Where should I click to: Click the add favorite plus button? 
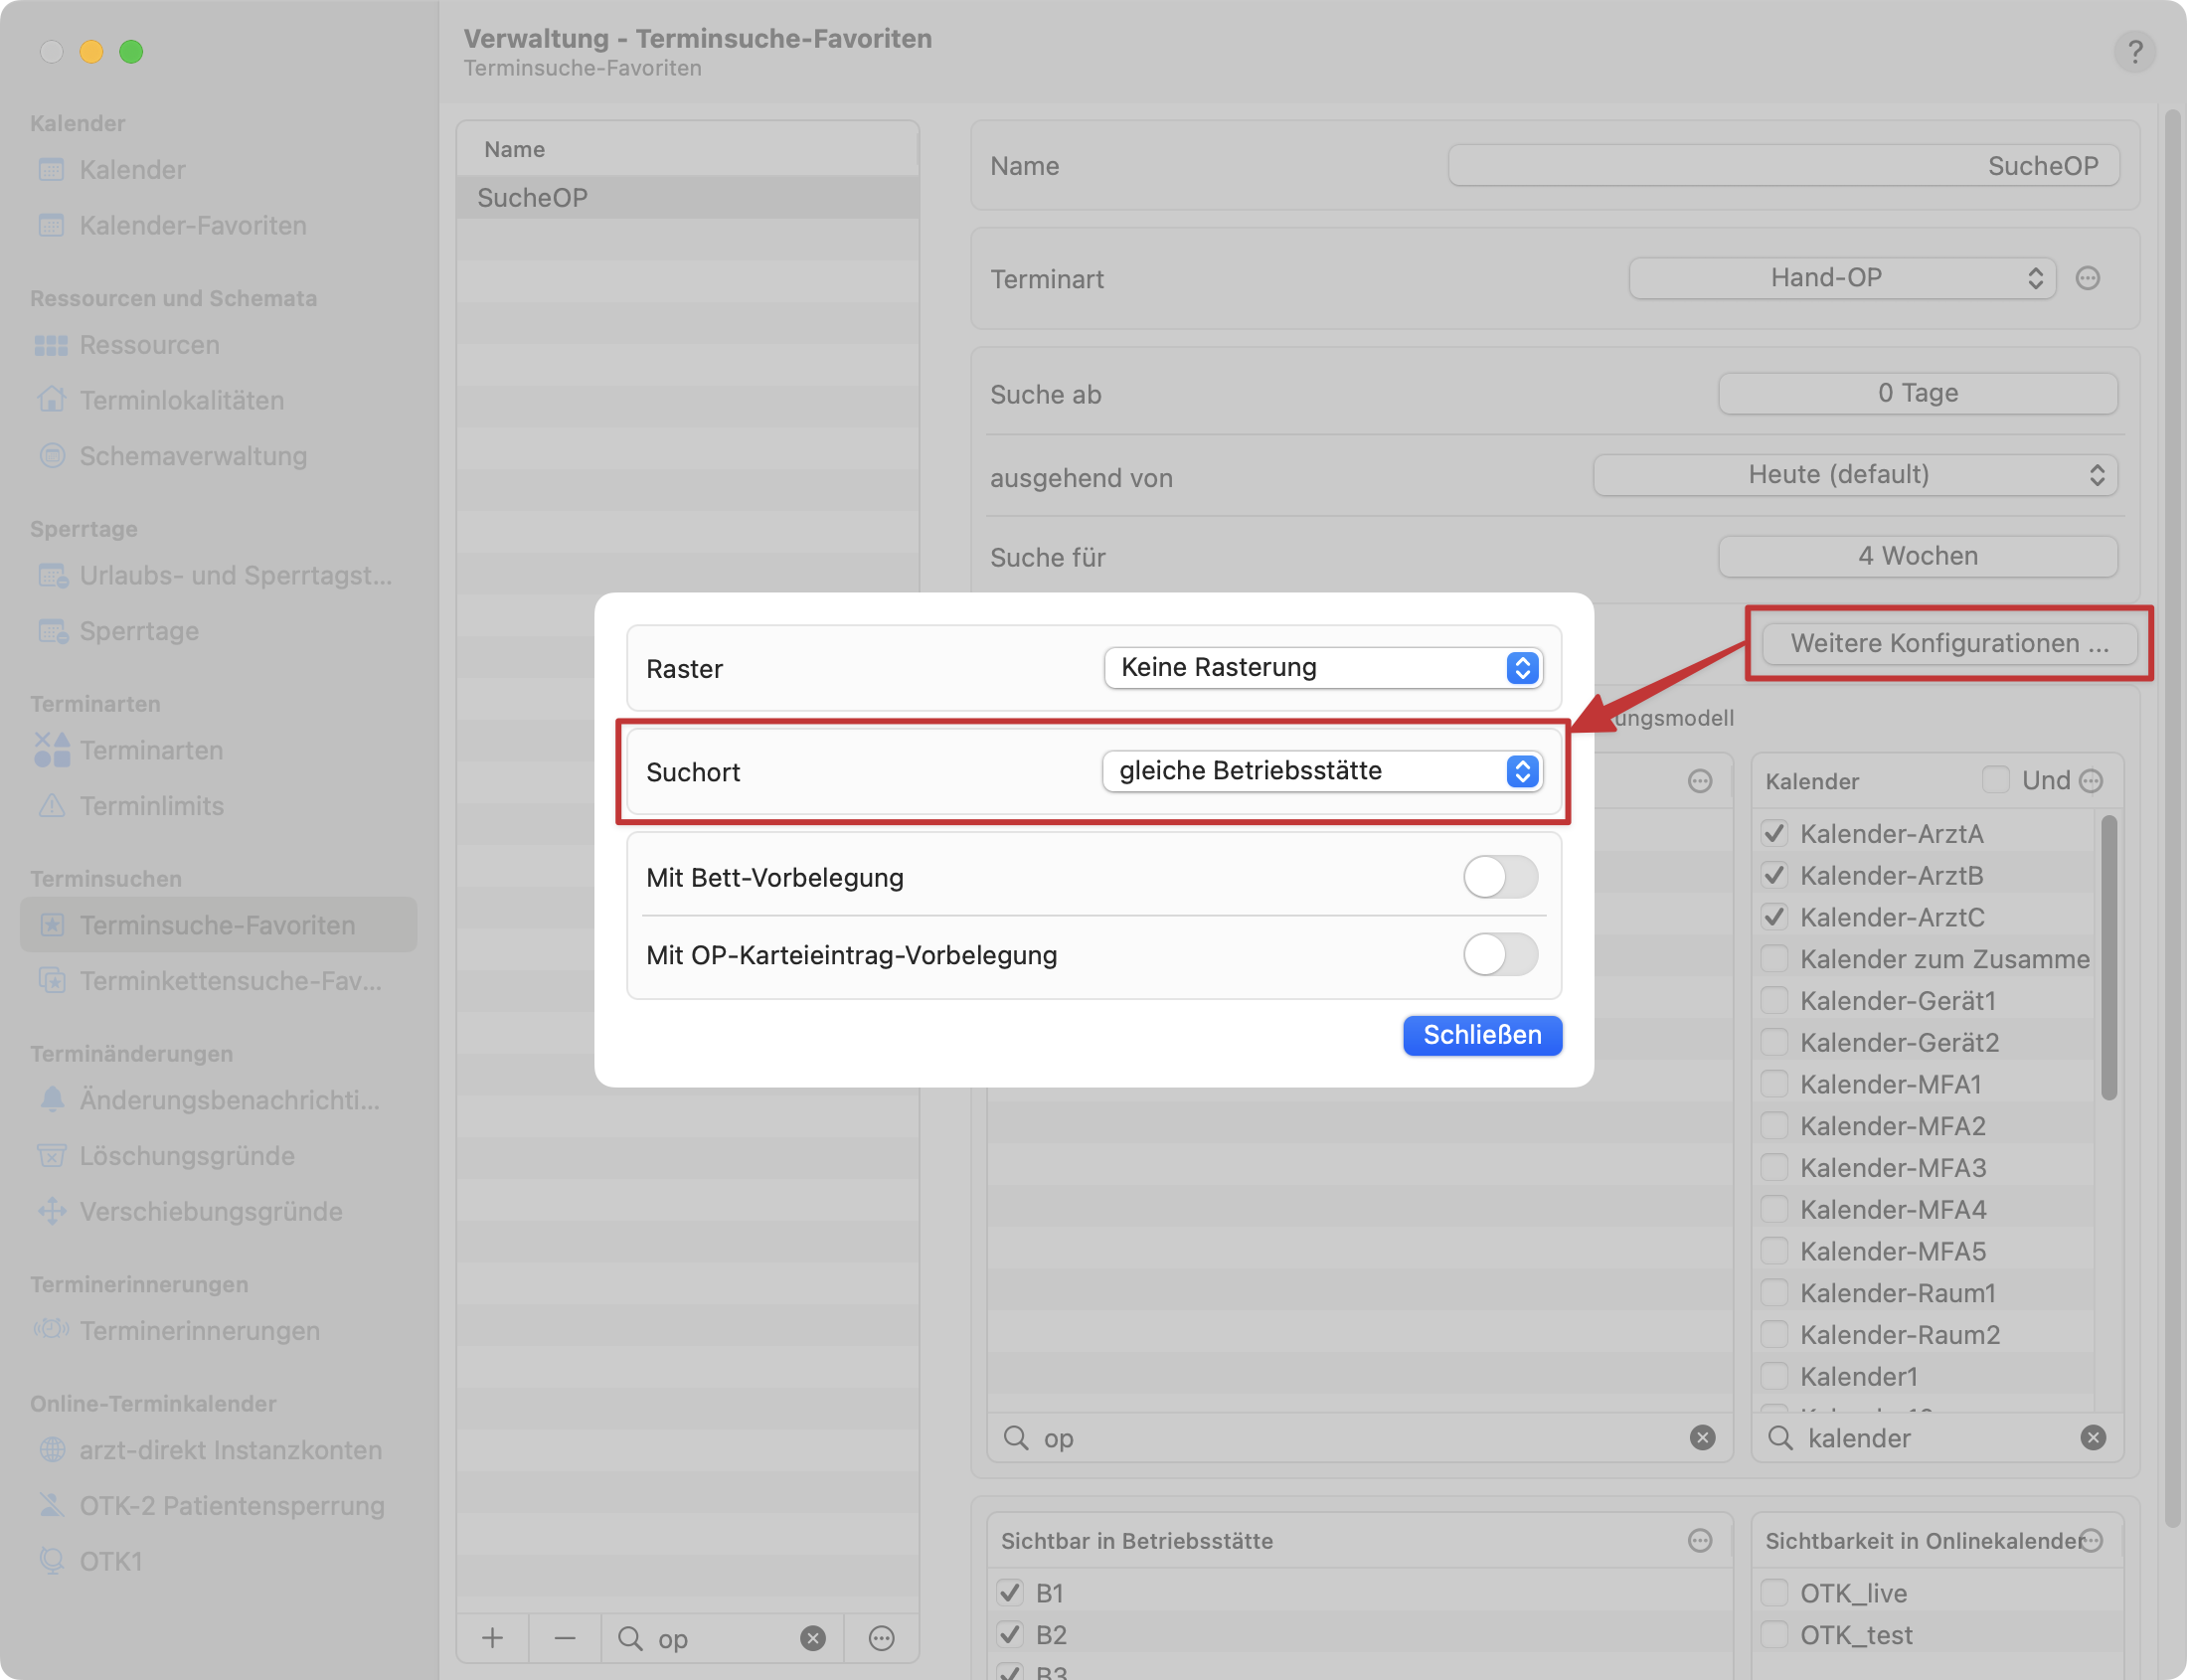492,1637
